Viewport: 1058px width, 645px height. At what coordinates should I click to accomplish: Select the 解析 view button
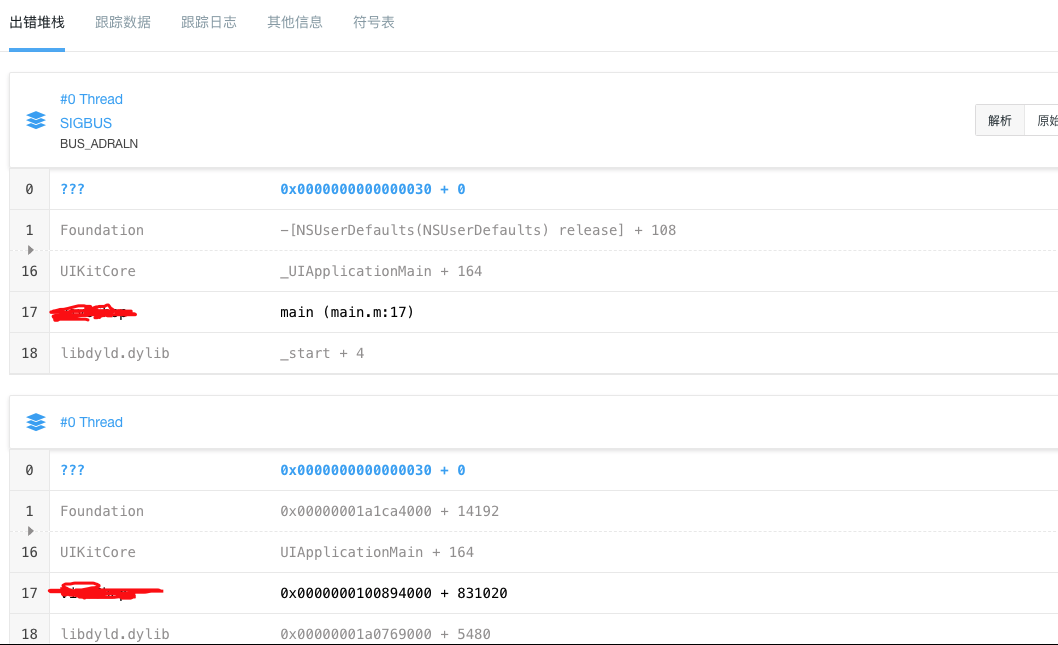coord(1000,120)
